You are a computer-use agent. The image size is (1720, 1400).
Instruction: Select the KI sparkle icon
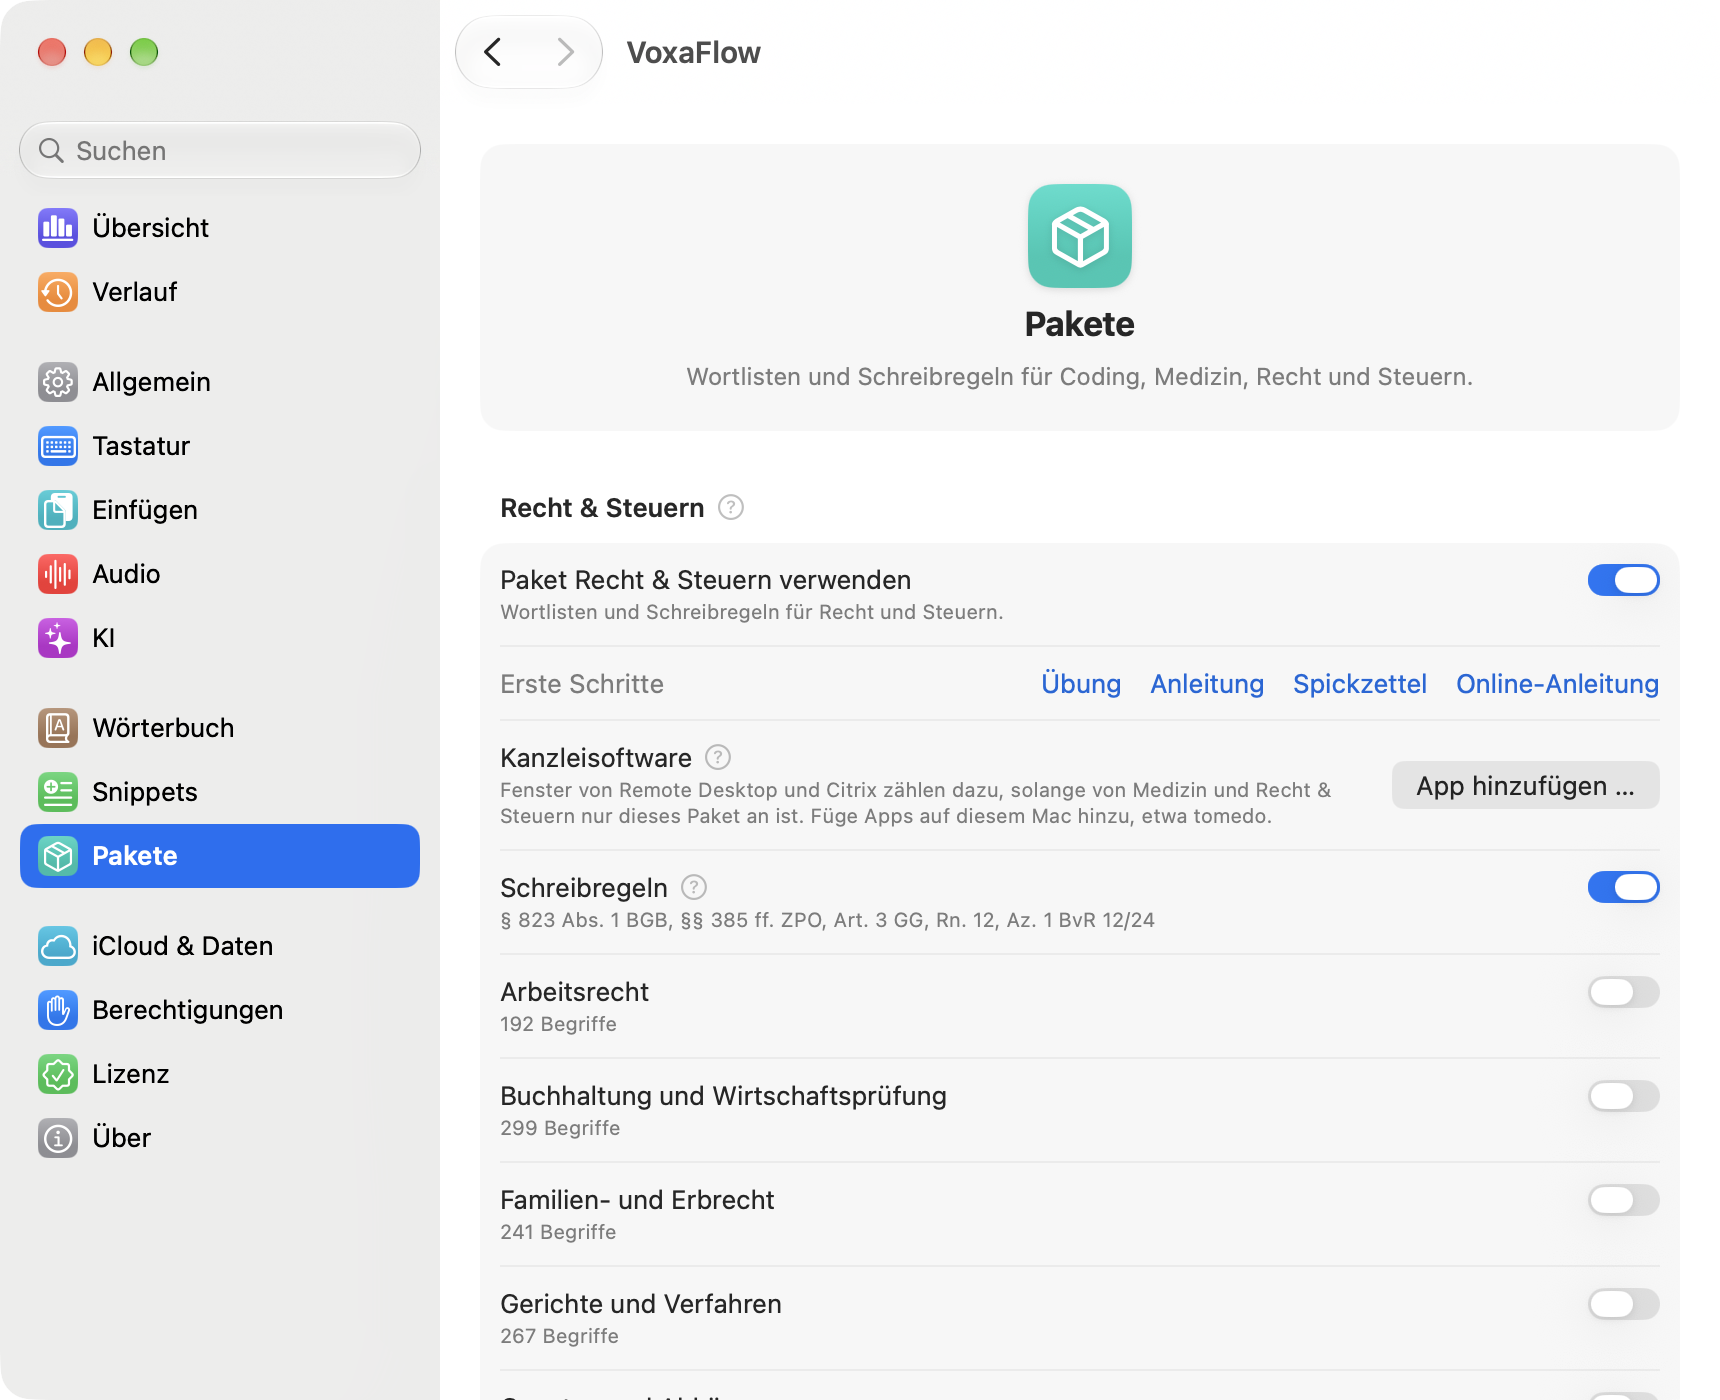tap(58, 638)
